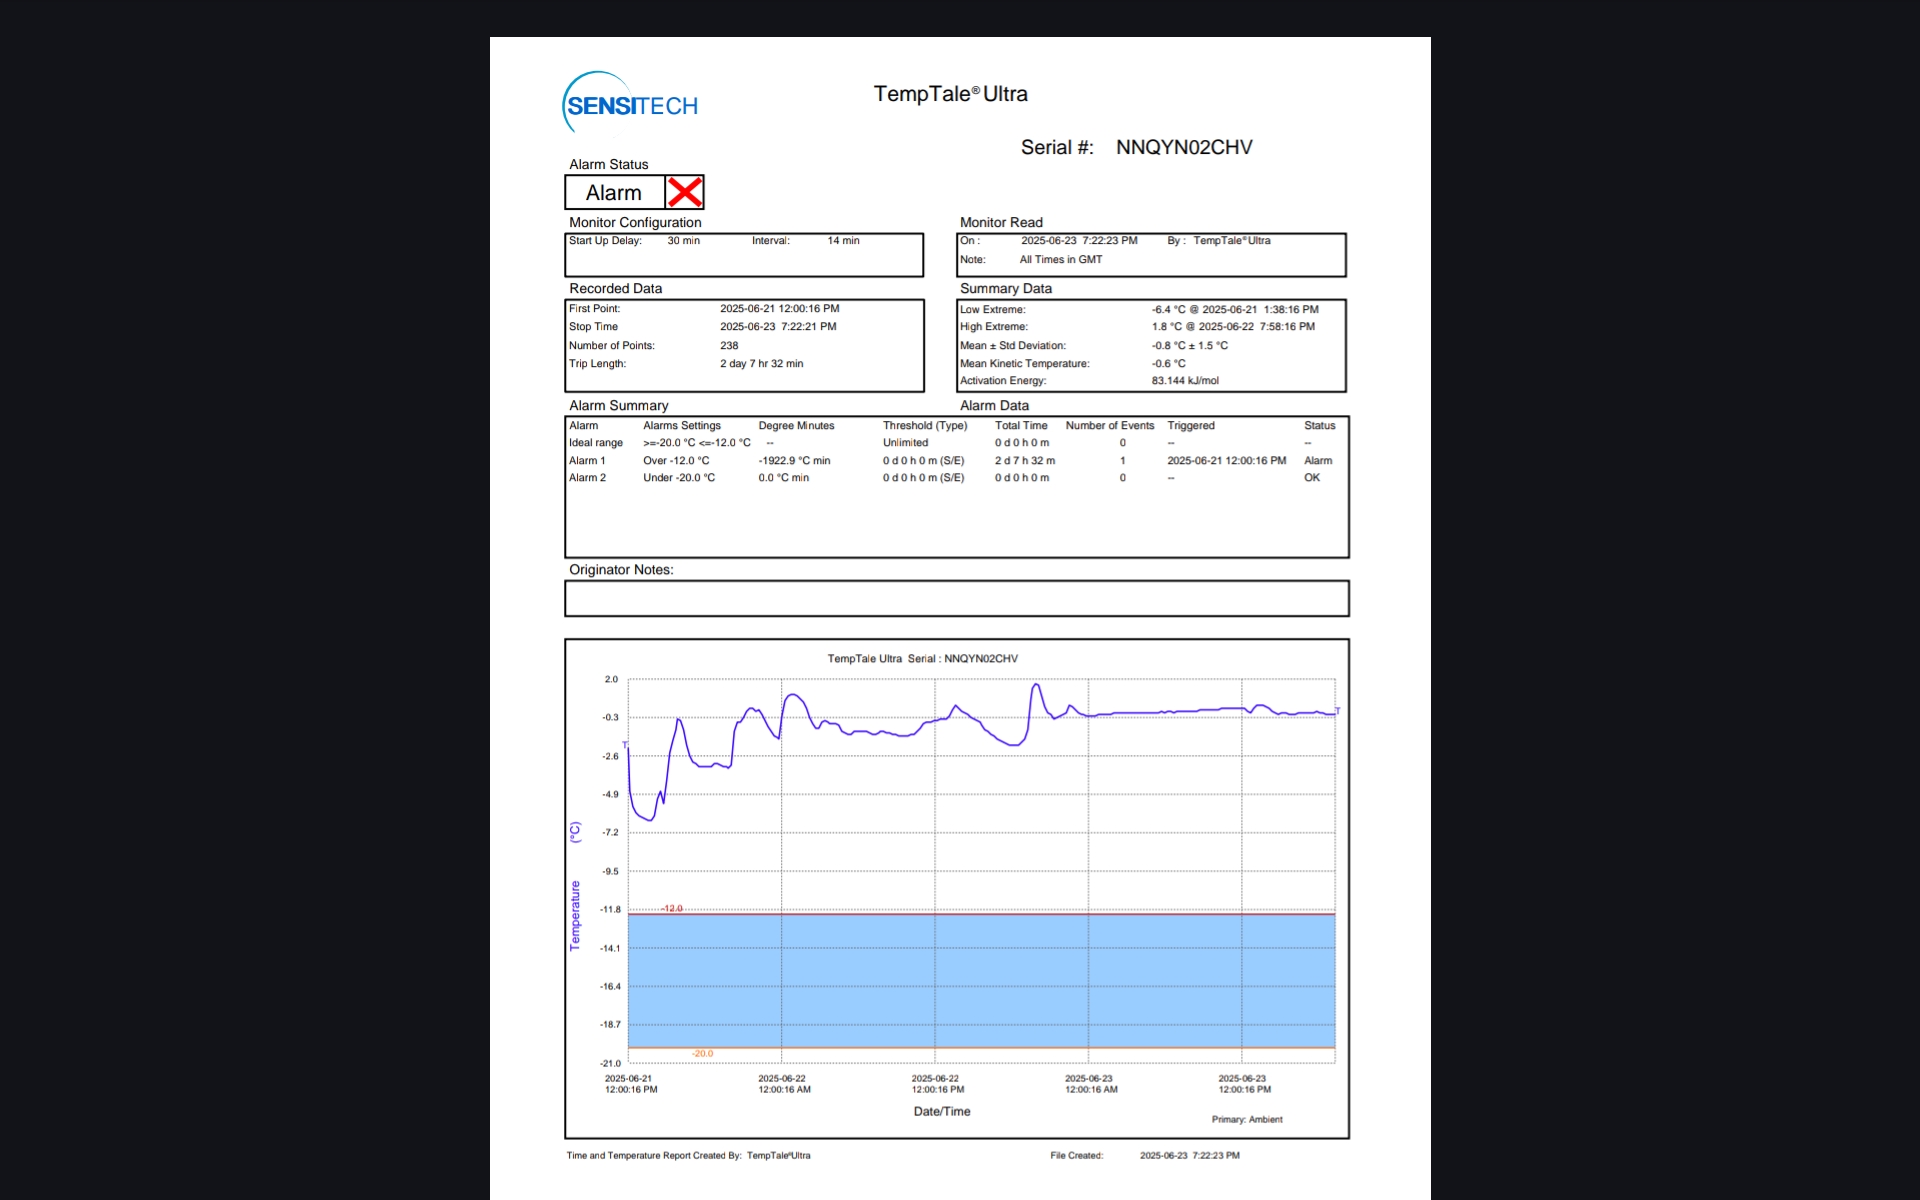Click chart title 'TempTale Ultra Serial : NNQYN02CHV'

point(922,659)
